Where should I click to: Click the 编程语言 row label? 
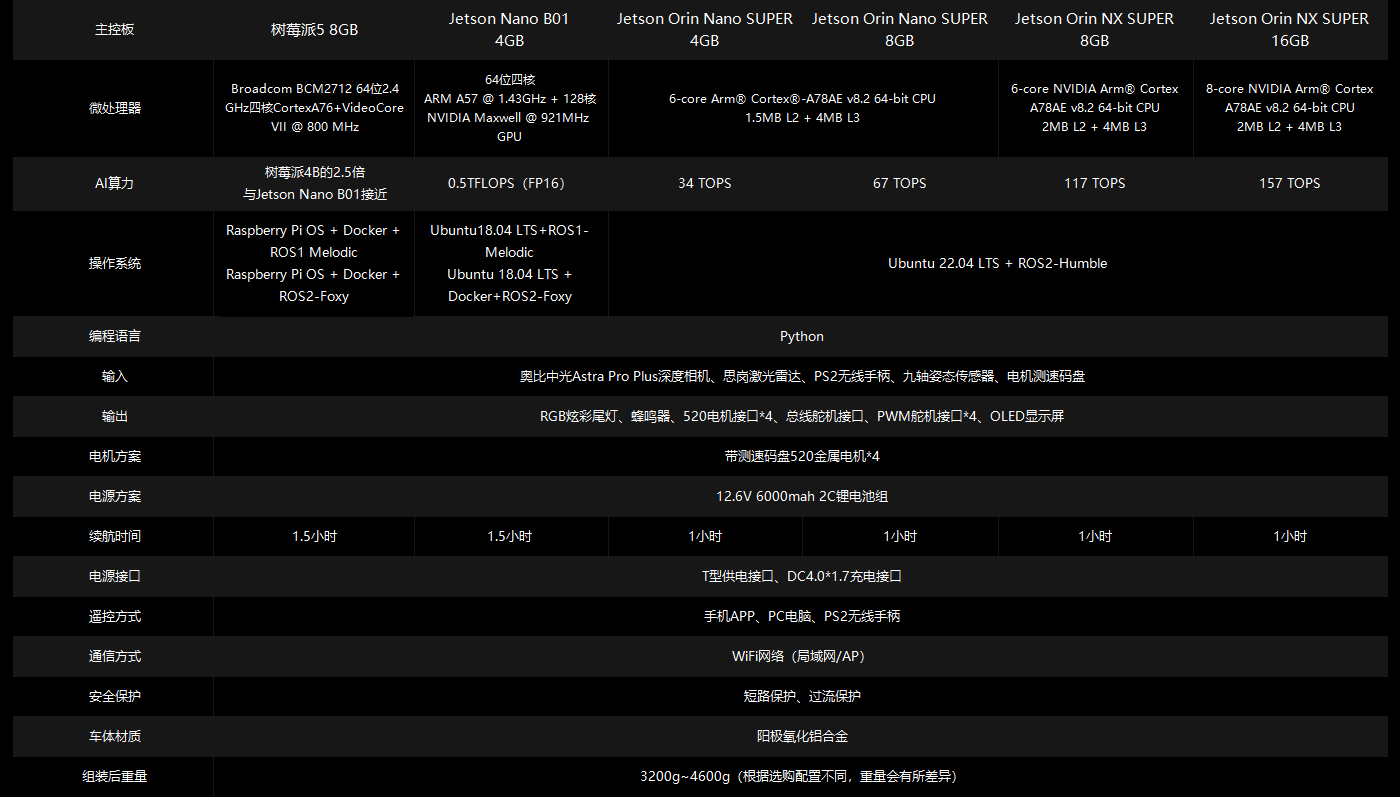114,336
